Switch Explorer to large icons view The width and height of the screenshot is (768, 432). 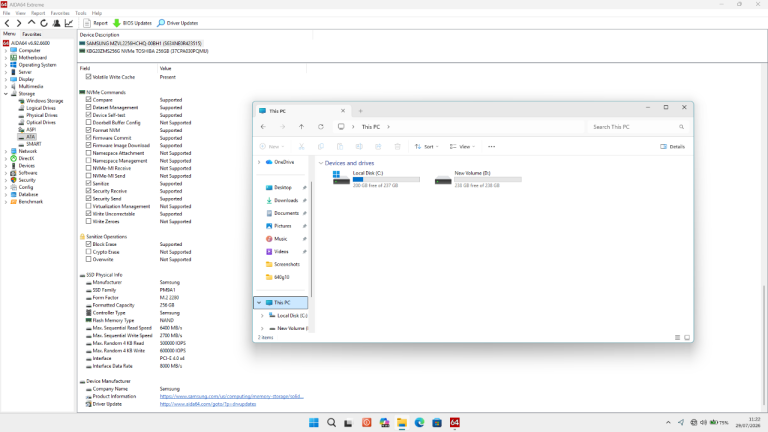687,337
